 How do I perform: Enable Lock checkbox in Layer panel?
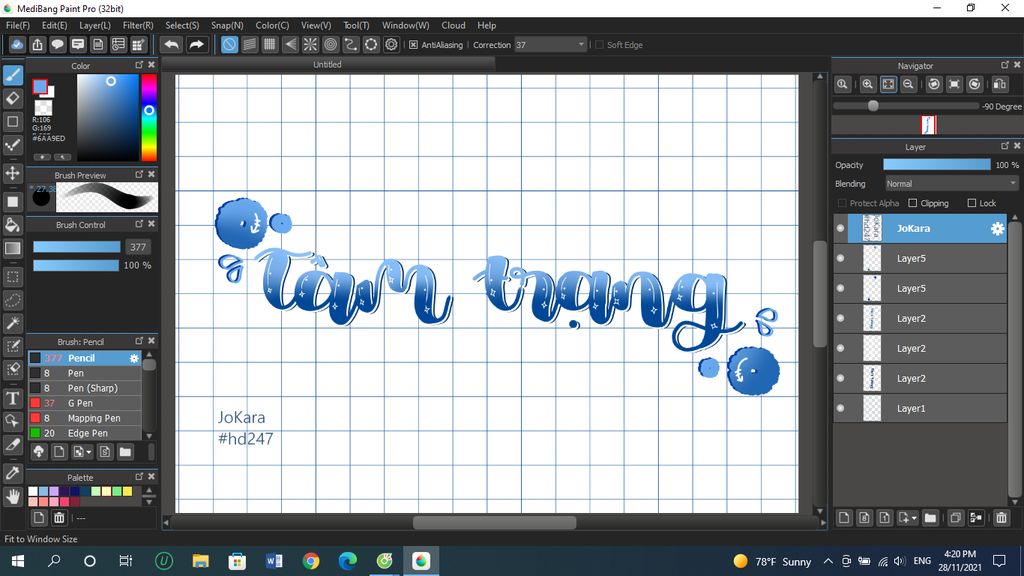tap(972, 203)
